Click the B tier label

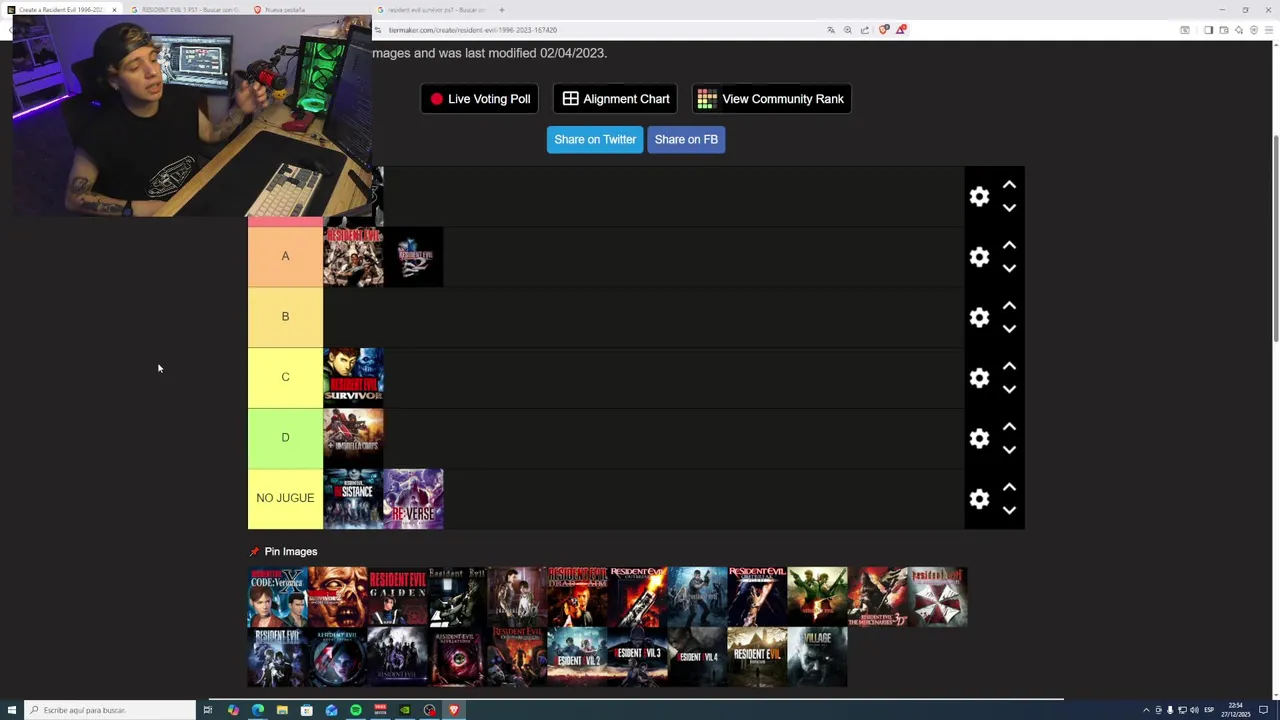click(285, 317)
